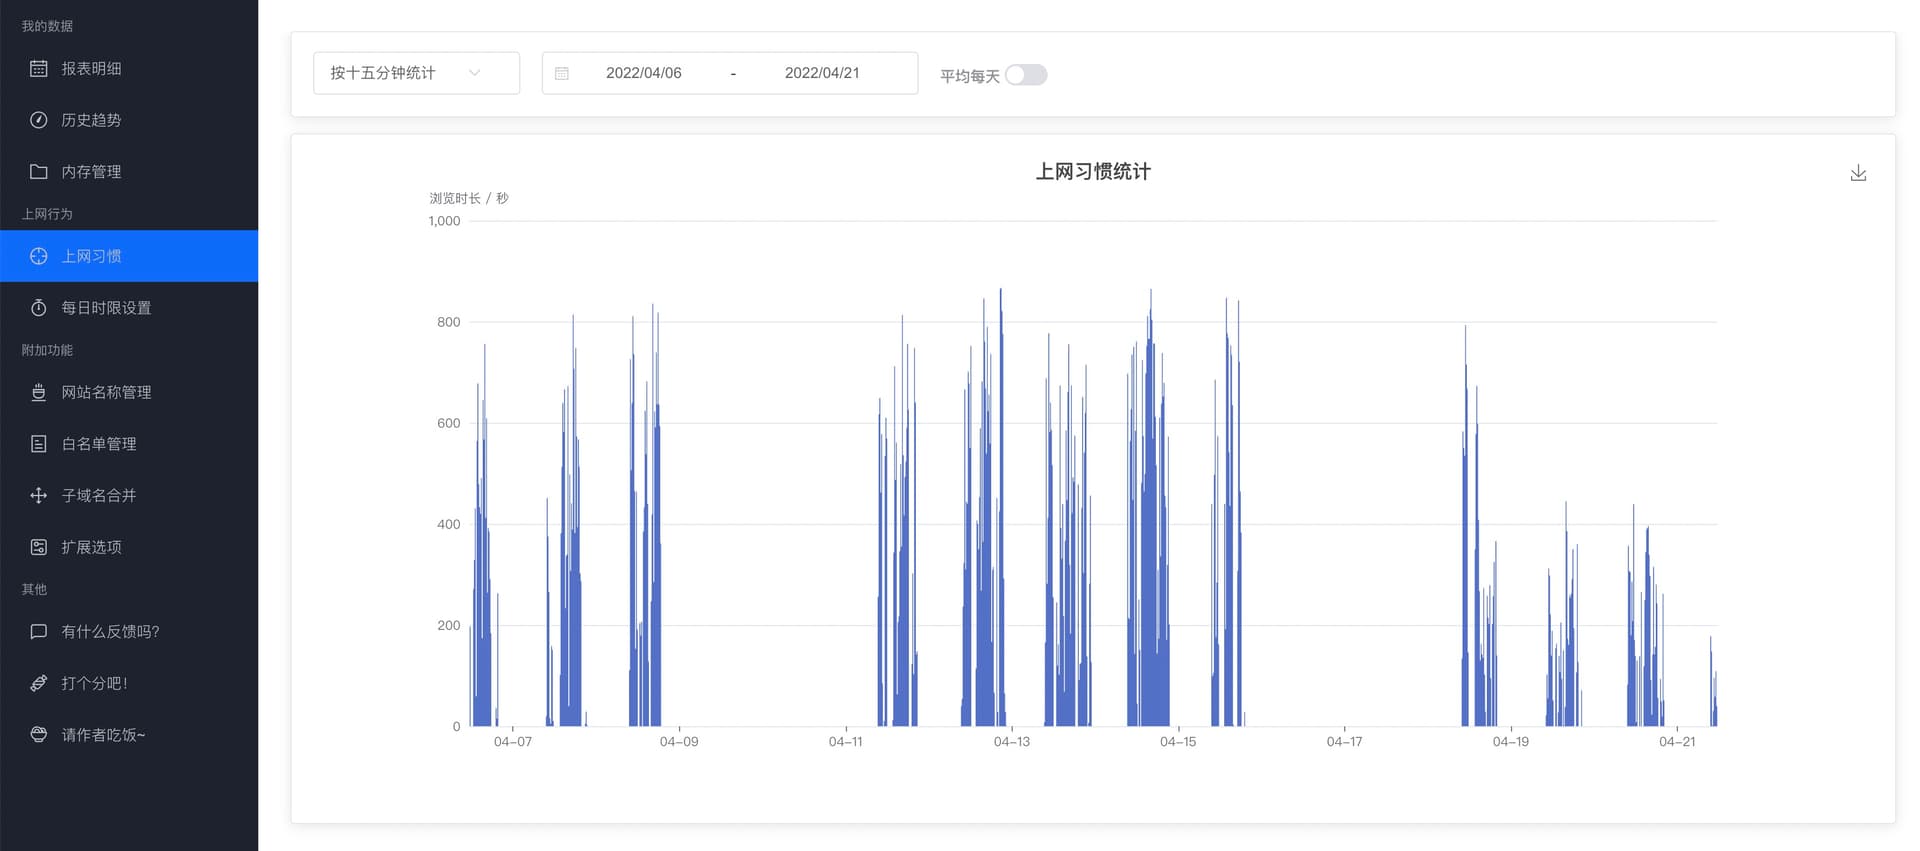Click the dropdown chevron arrow of the statistics selector
Image resolution: width=1920 pixels, height=851 pixels.
tap(475, 73)
